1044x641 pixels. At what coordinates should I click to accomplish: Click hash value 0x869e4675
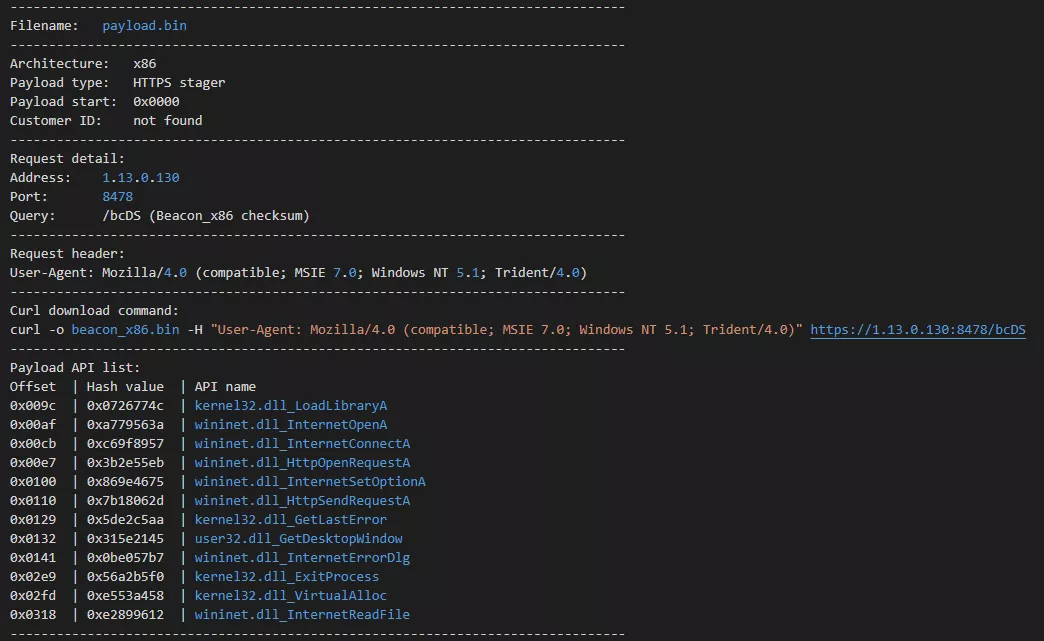[125, 481]
